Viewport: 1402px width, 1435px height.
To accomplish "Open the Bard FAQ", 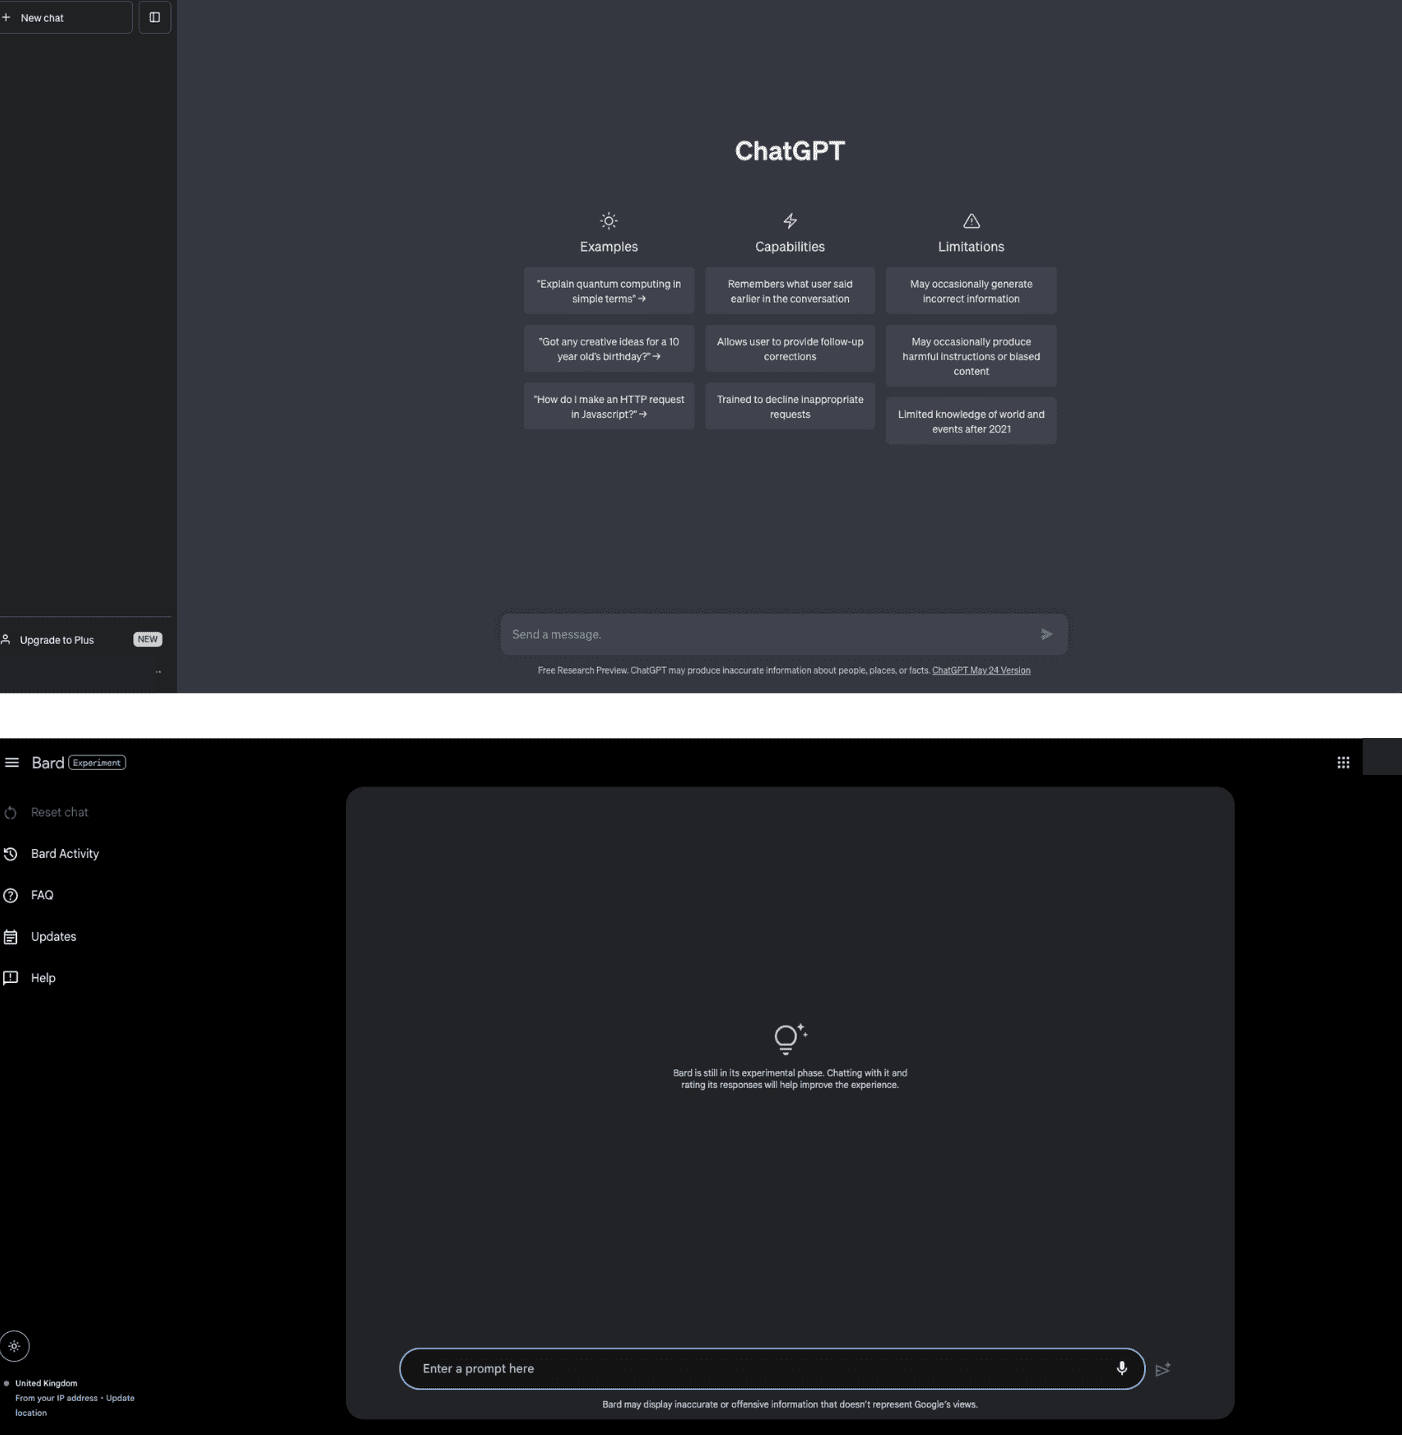I will coord(41,895).
